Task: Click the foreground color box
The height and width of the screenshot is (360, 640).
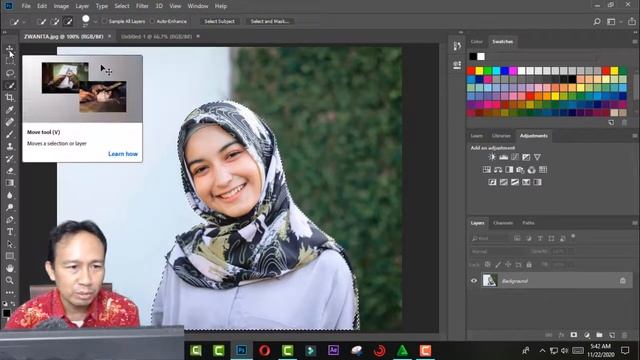Action: (6, 313)
